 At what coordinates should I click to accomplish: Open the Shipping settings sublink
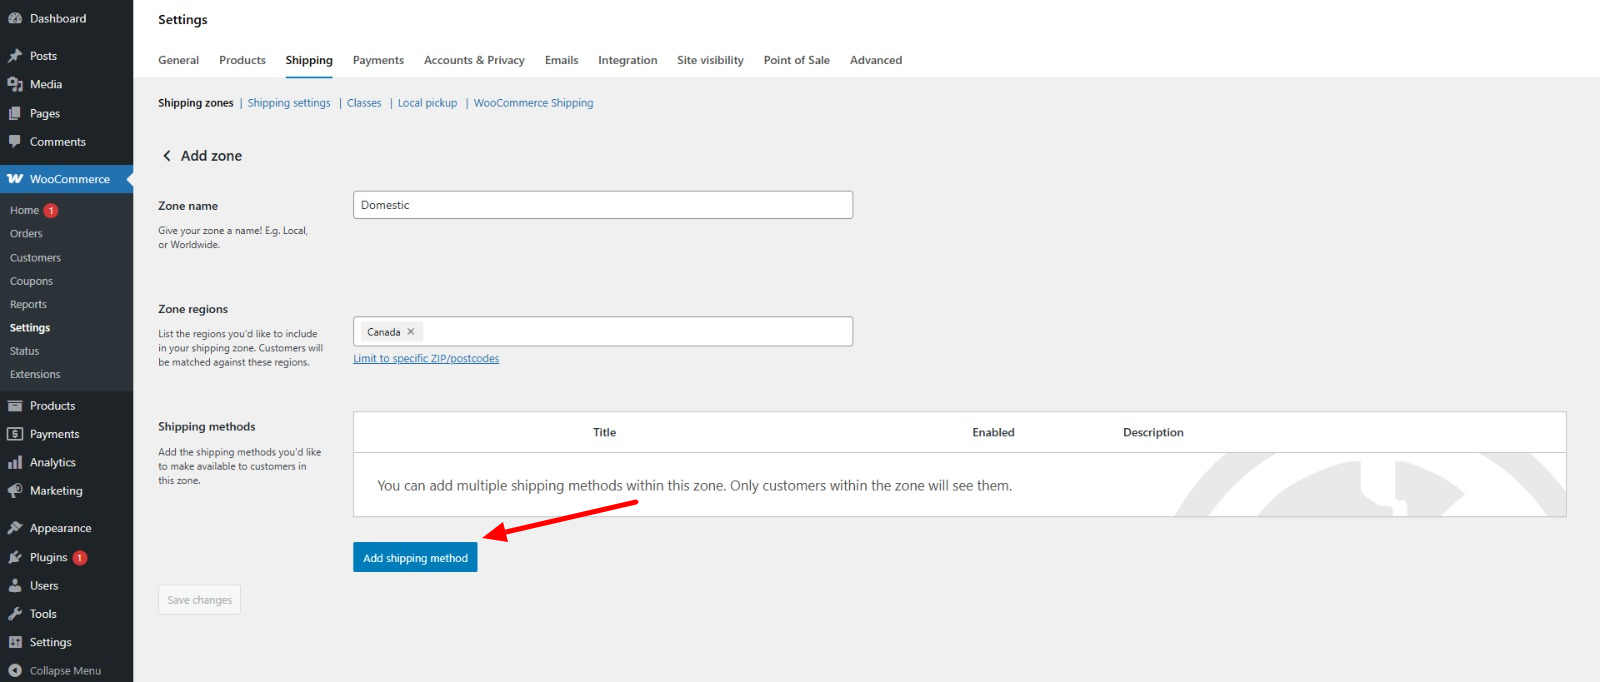(x=289, y=103)
